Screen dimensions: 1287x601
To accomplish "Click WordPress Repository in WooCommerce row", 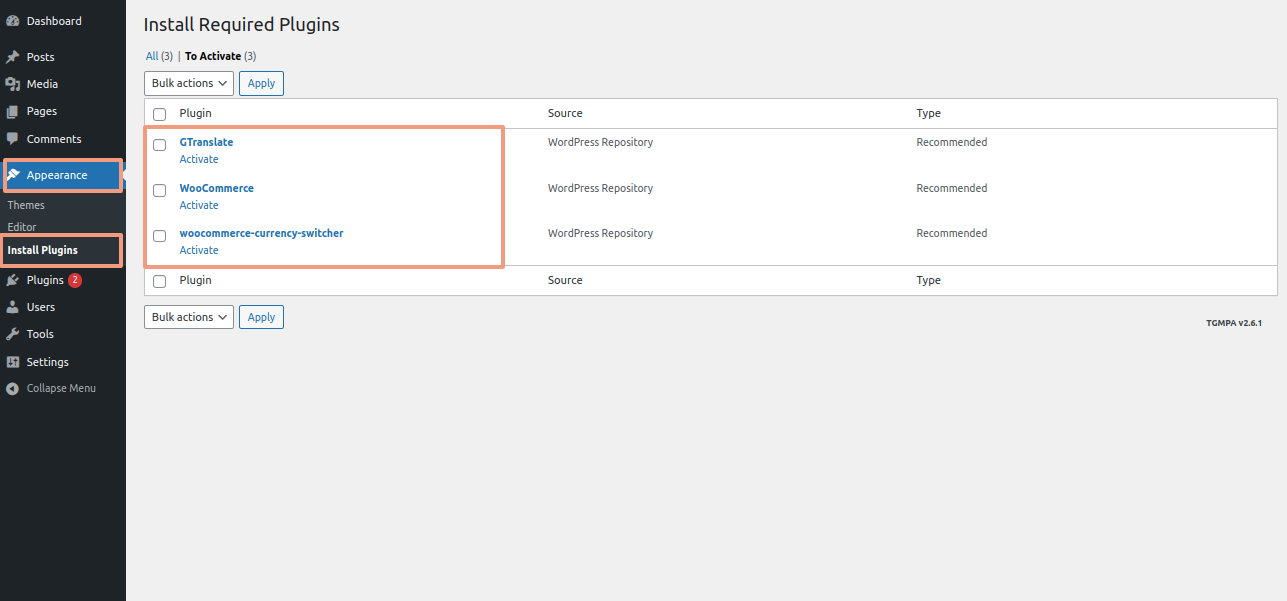I will click(x=600, y=188).
